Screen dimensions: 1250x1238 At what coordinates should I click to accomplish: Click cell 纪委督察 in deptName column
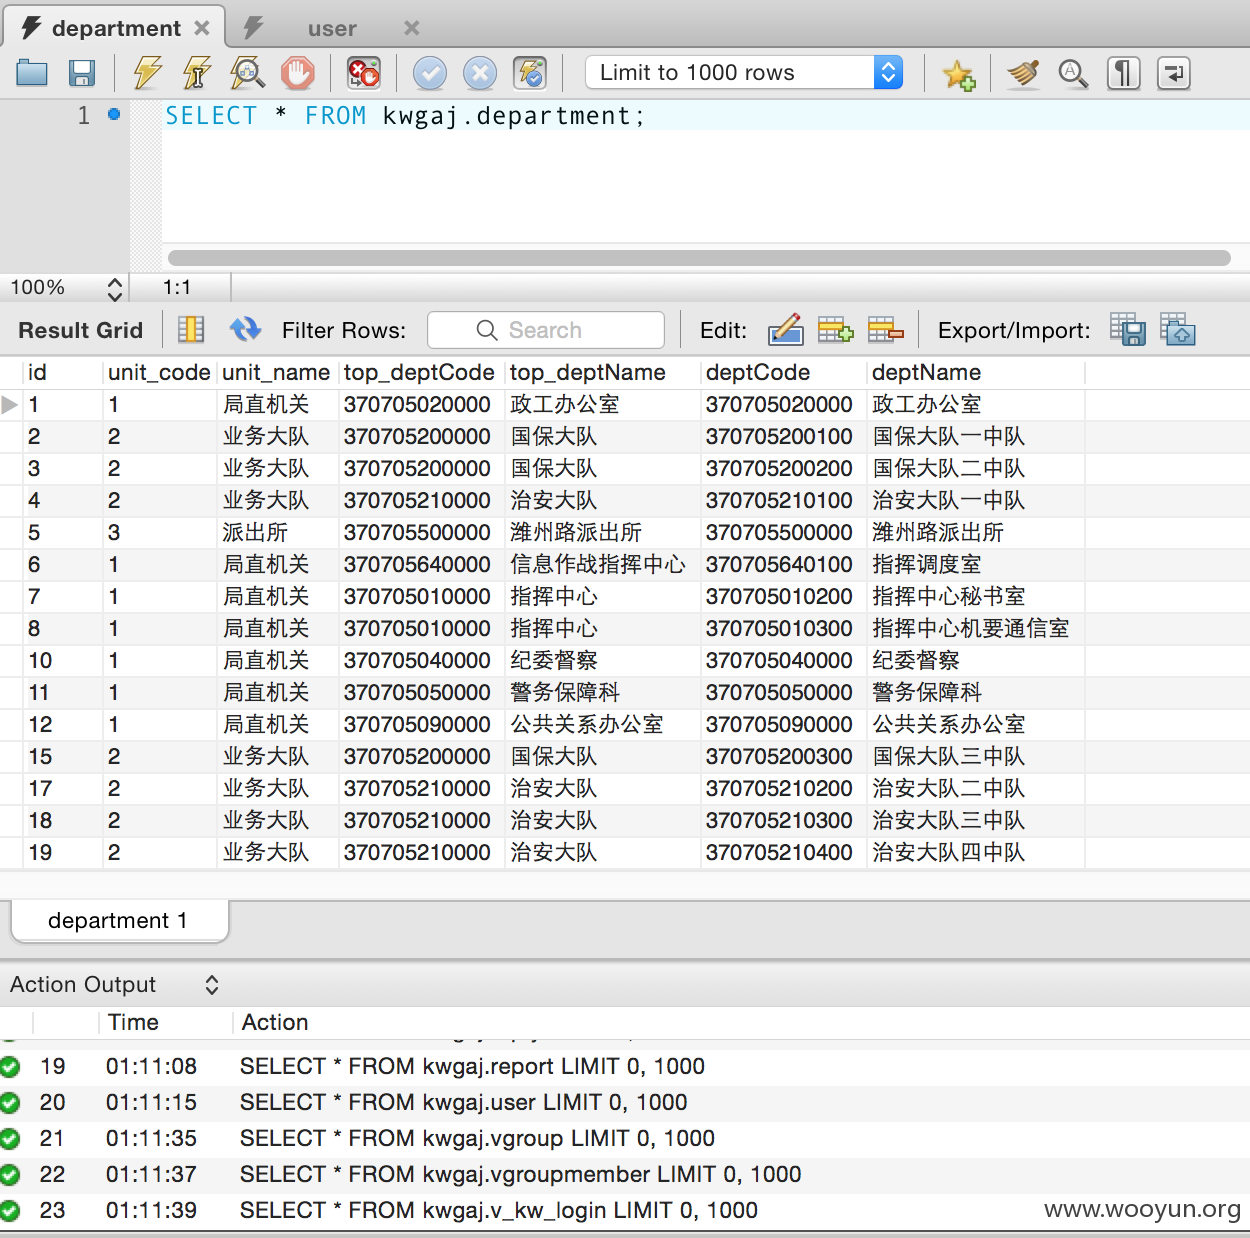click(976, 661)
